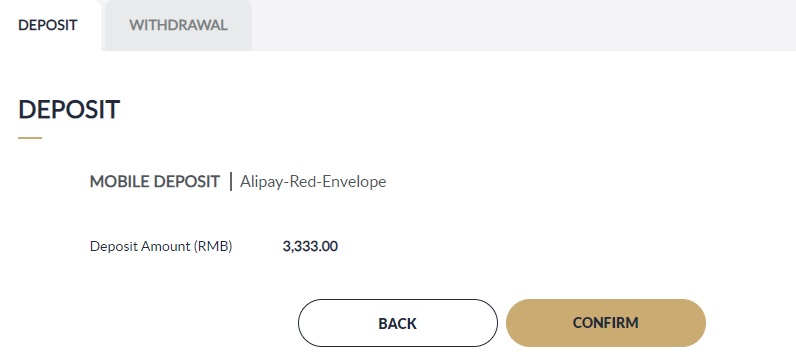Click the Alipay-Red-Envelope payment method text
The height and width of the screenshot is (363, 796).
point(313,181)
